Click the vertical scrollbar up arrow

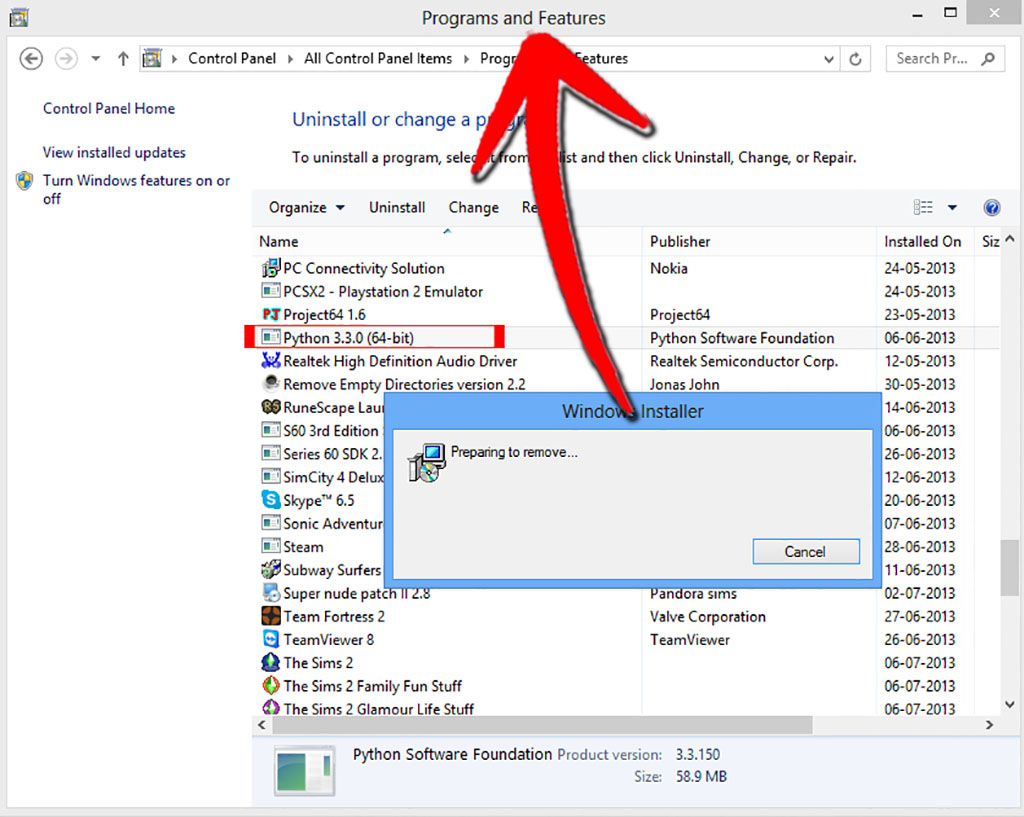1010,239
